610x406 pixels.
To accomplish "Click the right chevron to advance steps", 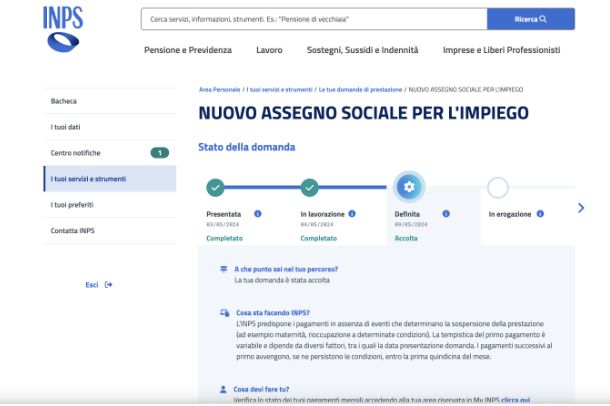I will click(581, 208).
